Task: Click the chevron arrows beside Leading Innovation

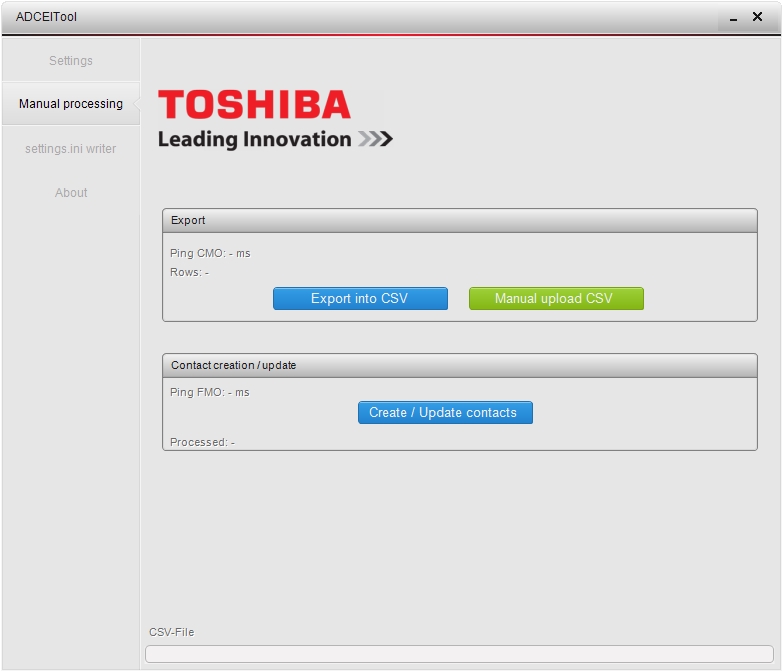Action: tap(375, 139)
